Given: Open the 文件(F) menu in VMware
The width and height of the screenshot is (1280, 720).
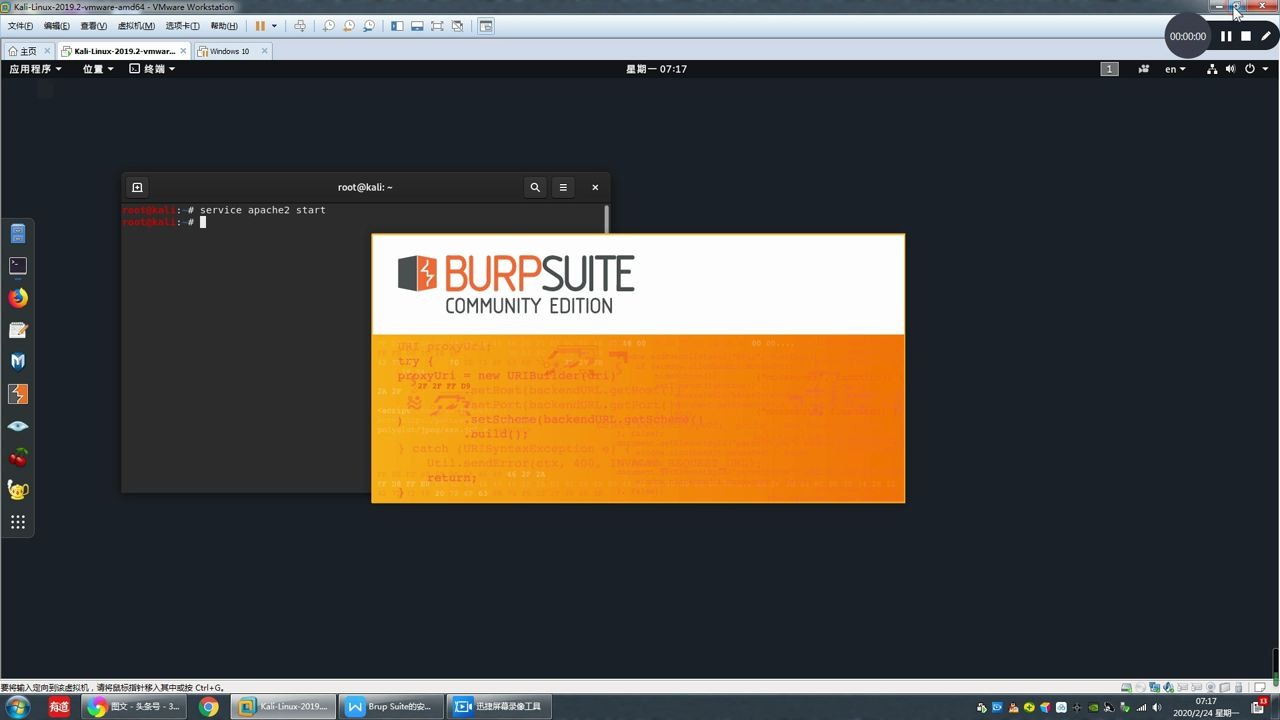Looking at the screenshot, I should (20, 26).
